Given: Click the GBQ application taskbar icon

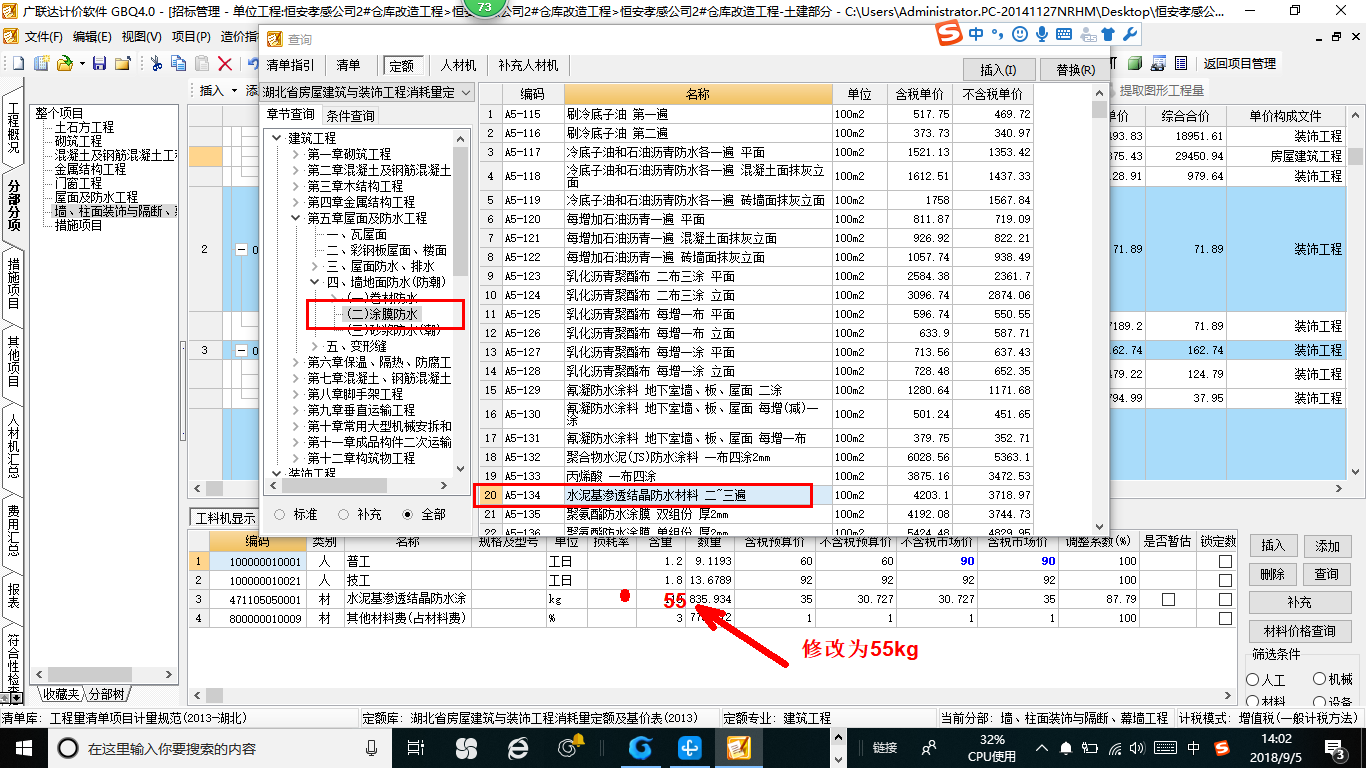Looking at the screenshot, I should coord(739,747).
